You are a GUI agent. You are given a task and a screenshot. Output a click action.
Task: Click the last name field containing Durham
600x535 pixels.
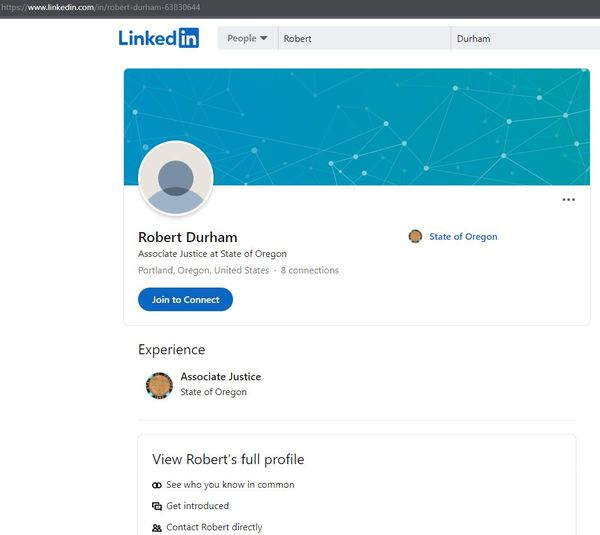(x=526, y=38)
